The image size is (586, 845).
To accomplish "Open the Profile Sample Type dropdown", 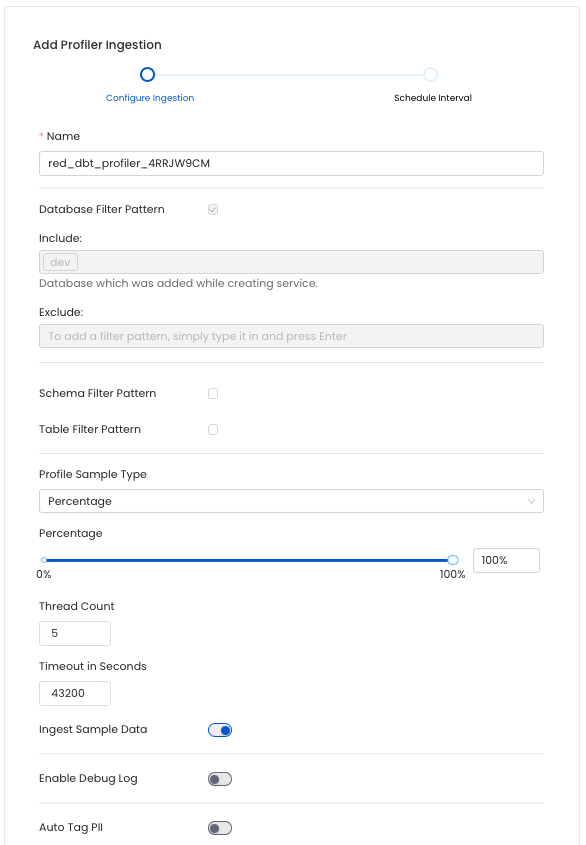I will [x=291, y=501].
